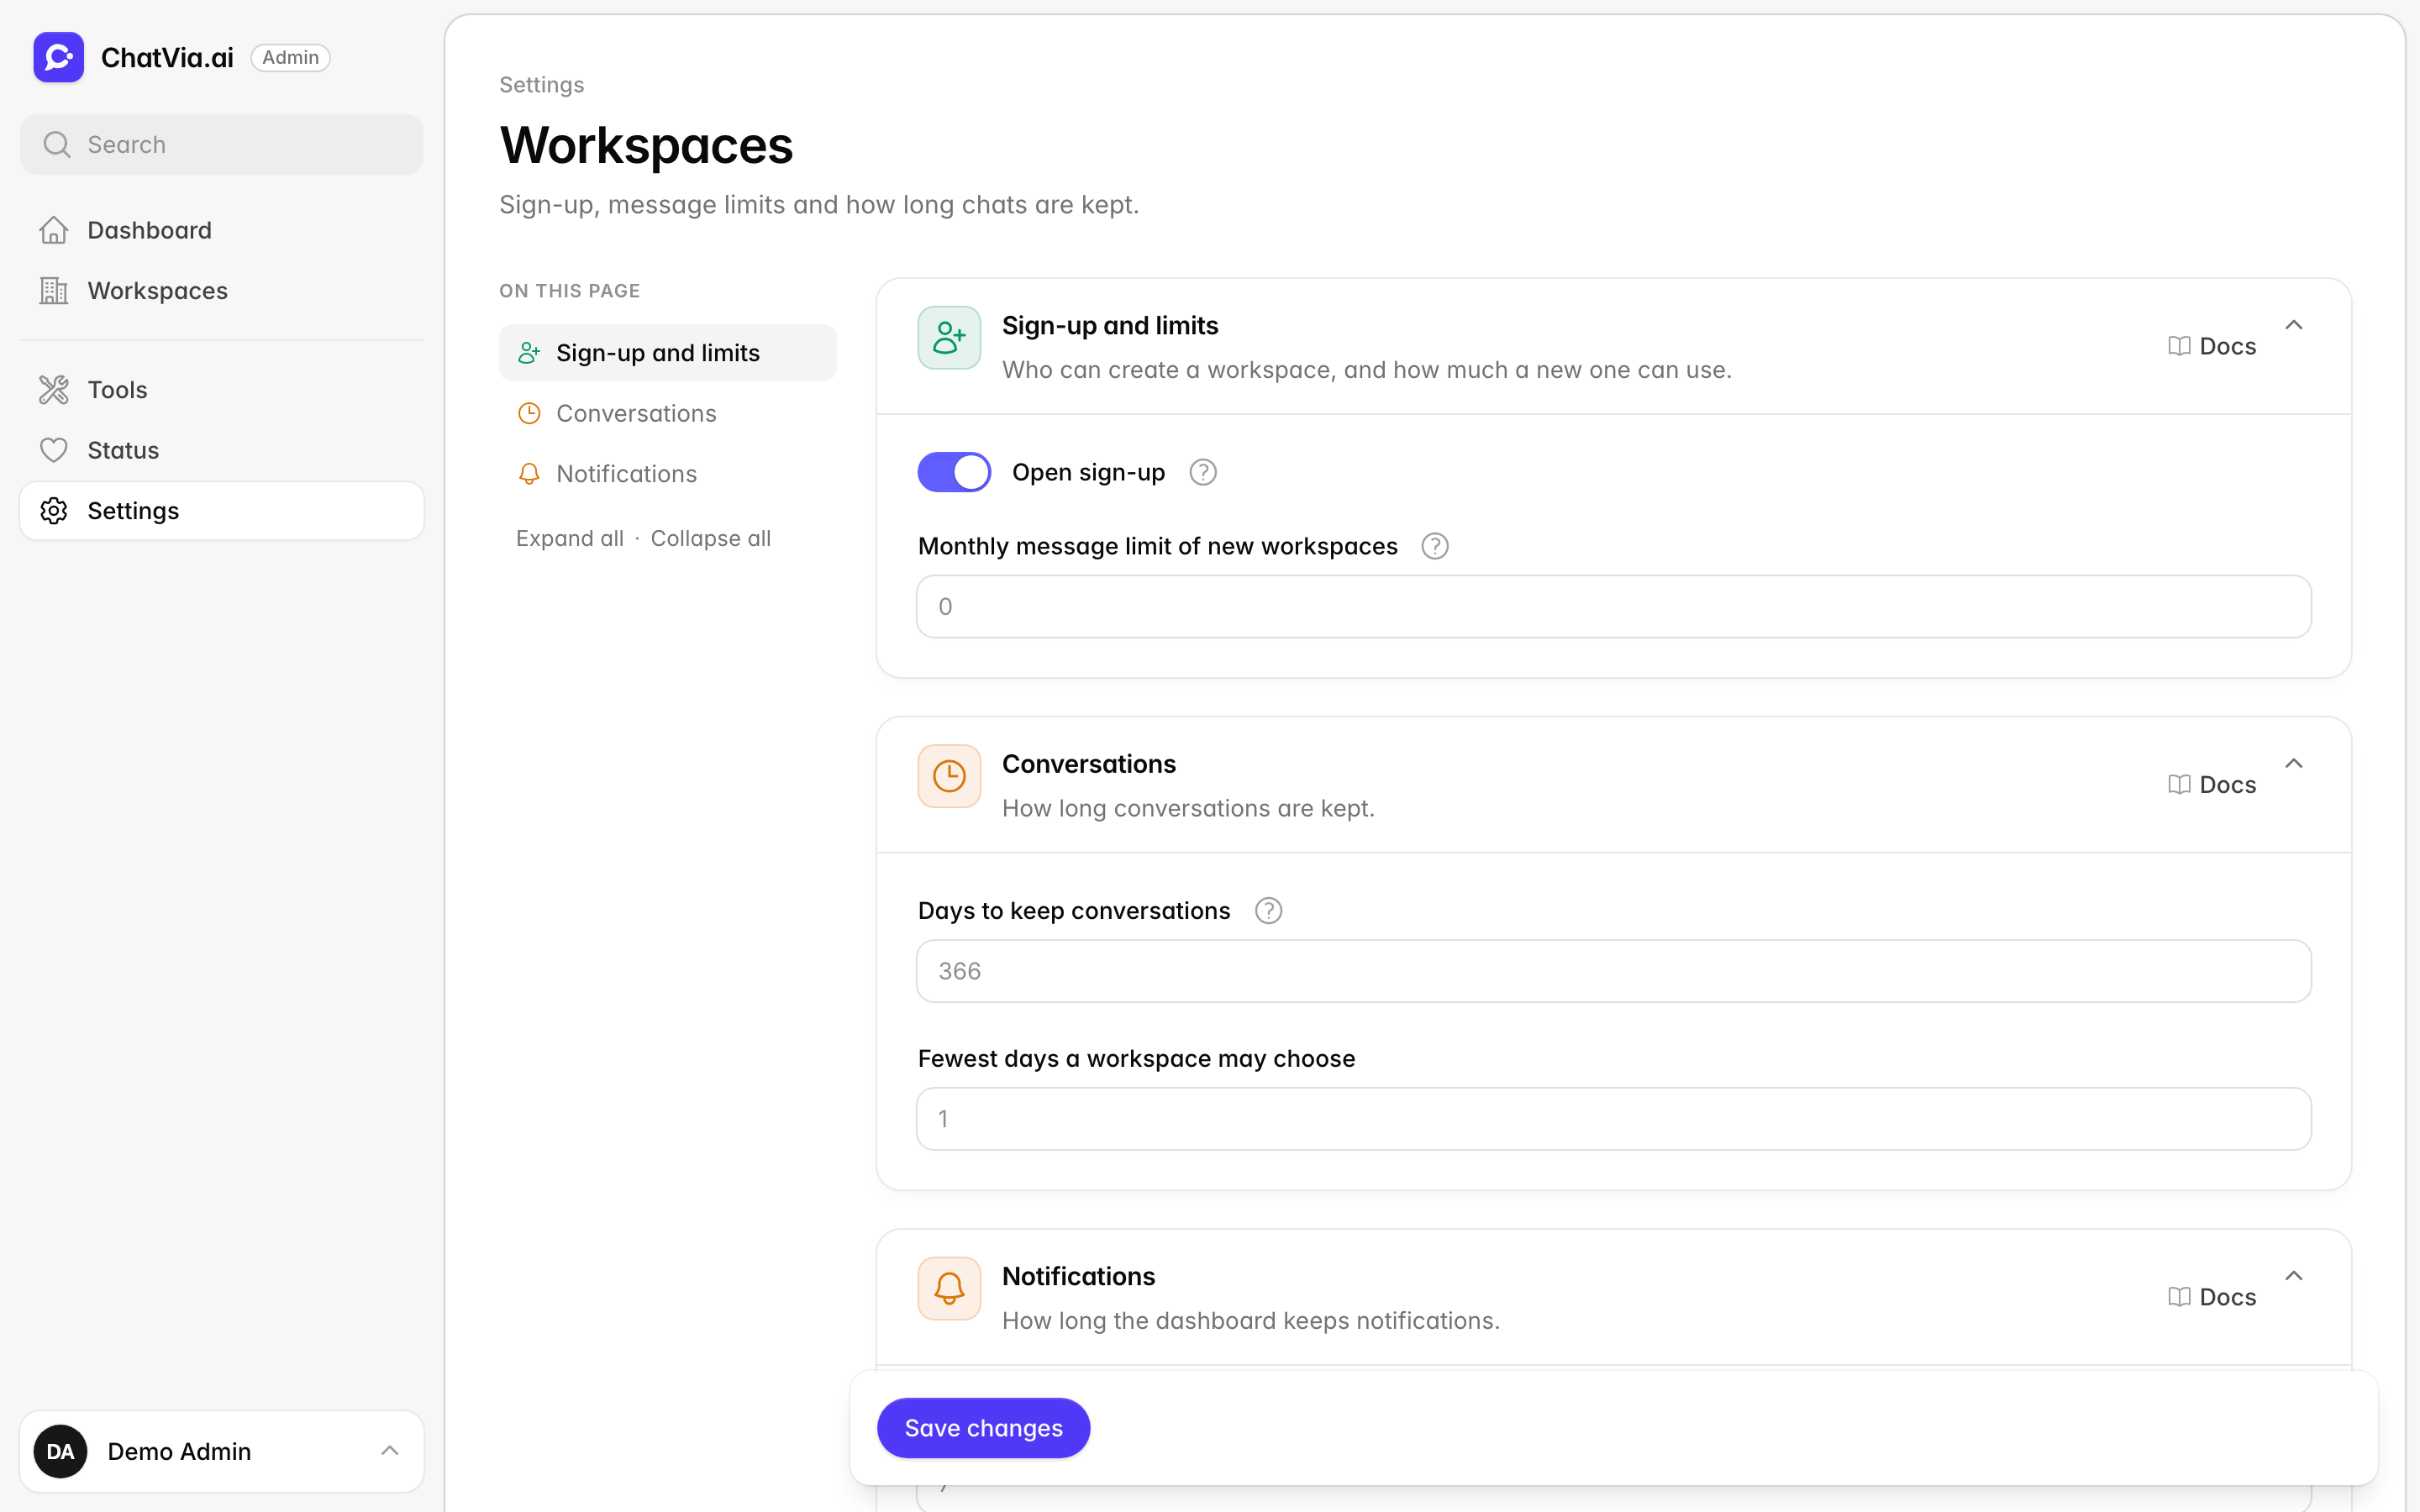The image size is (2420, 1512).
Task: Collapse the Conversations section chevron
Action: point(2294,764)
